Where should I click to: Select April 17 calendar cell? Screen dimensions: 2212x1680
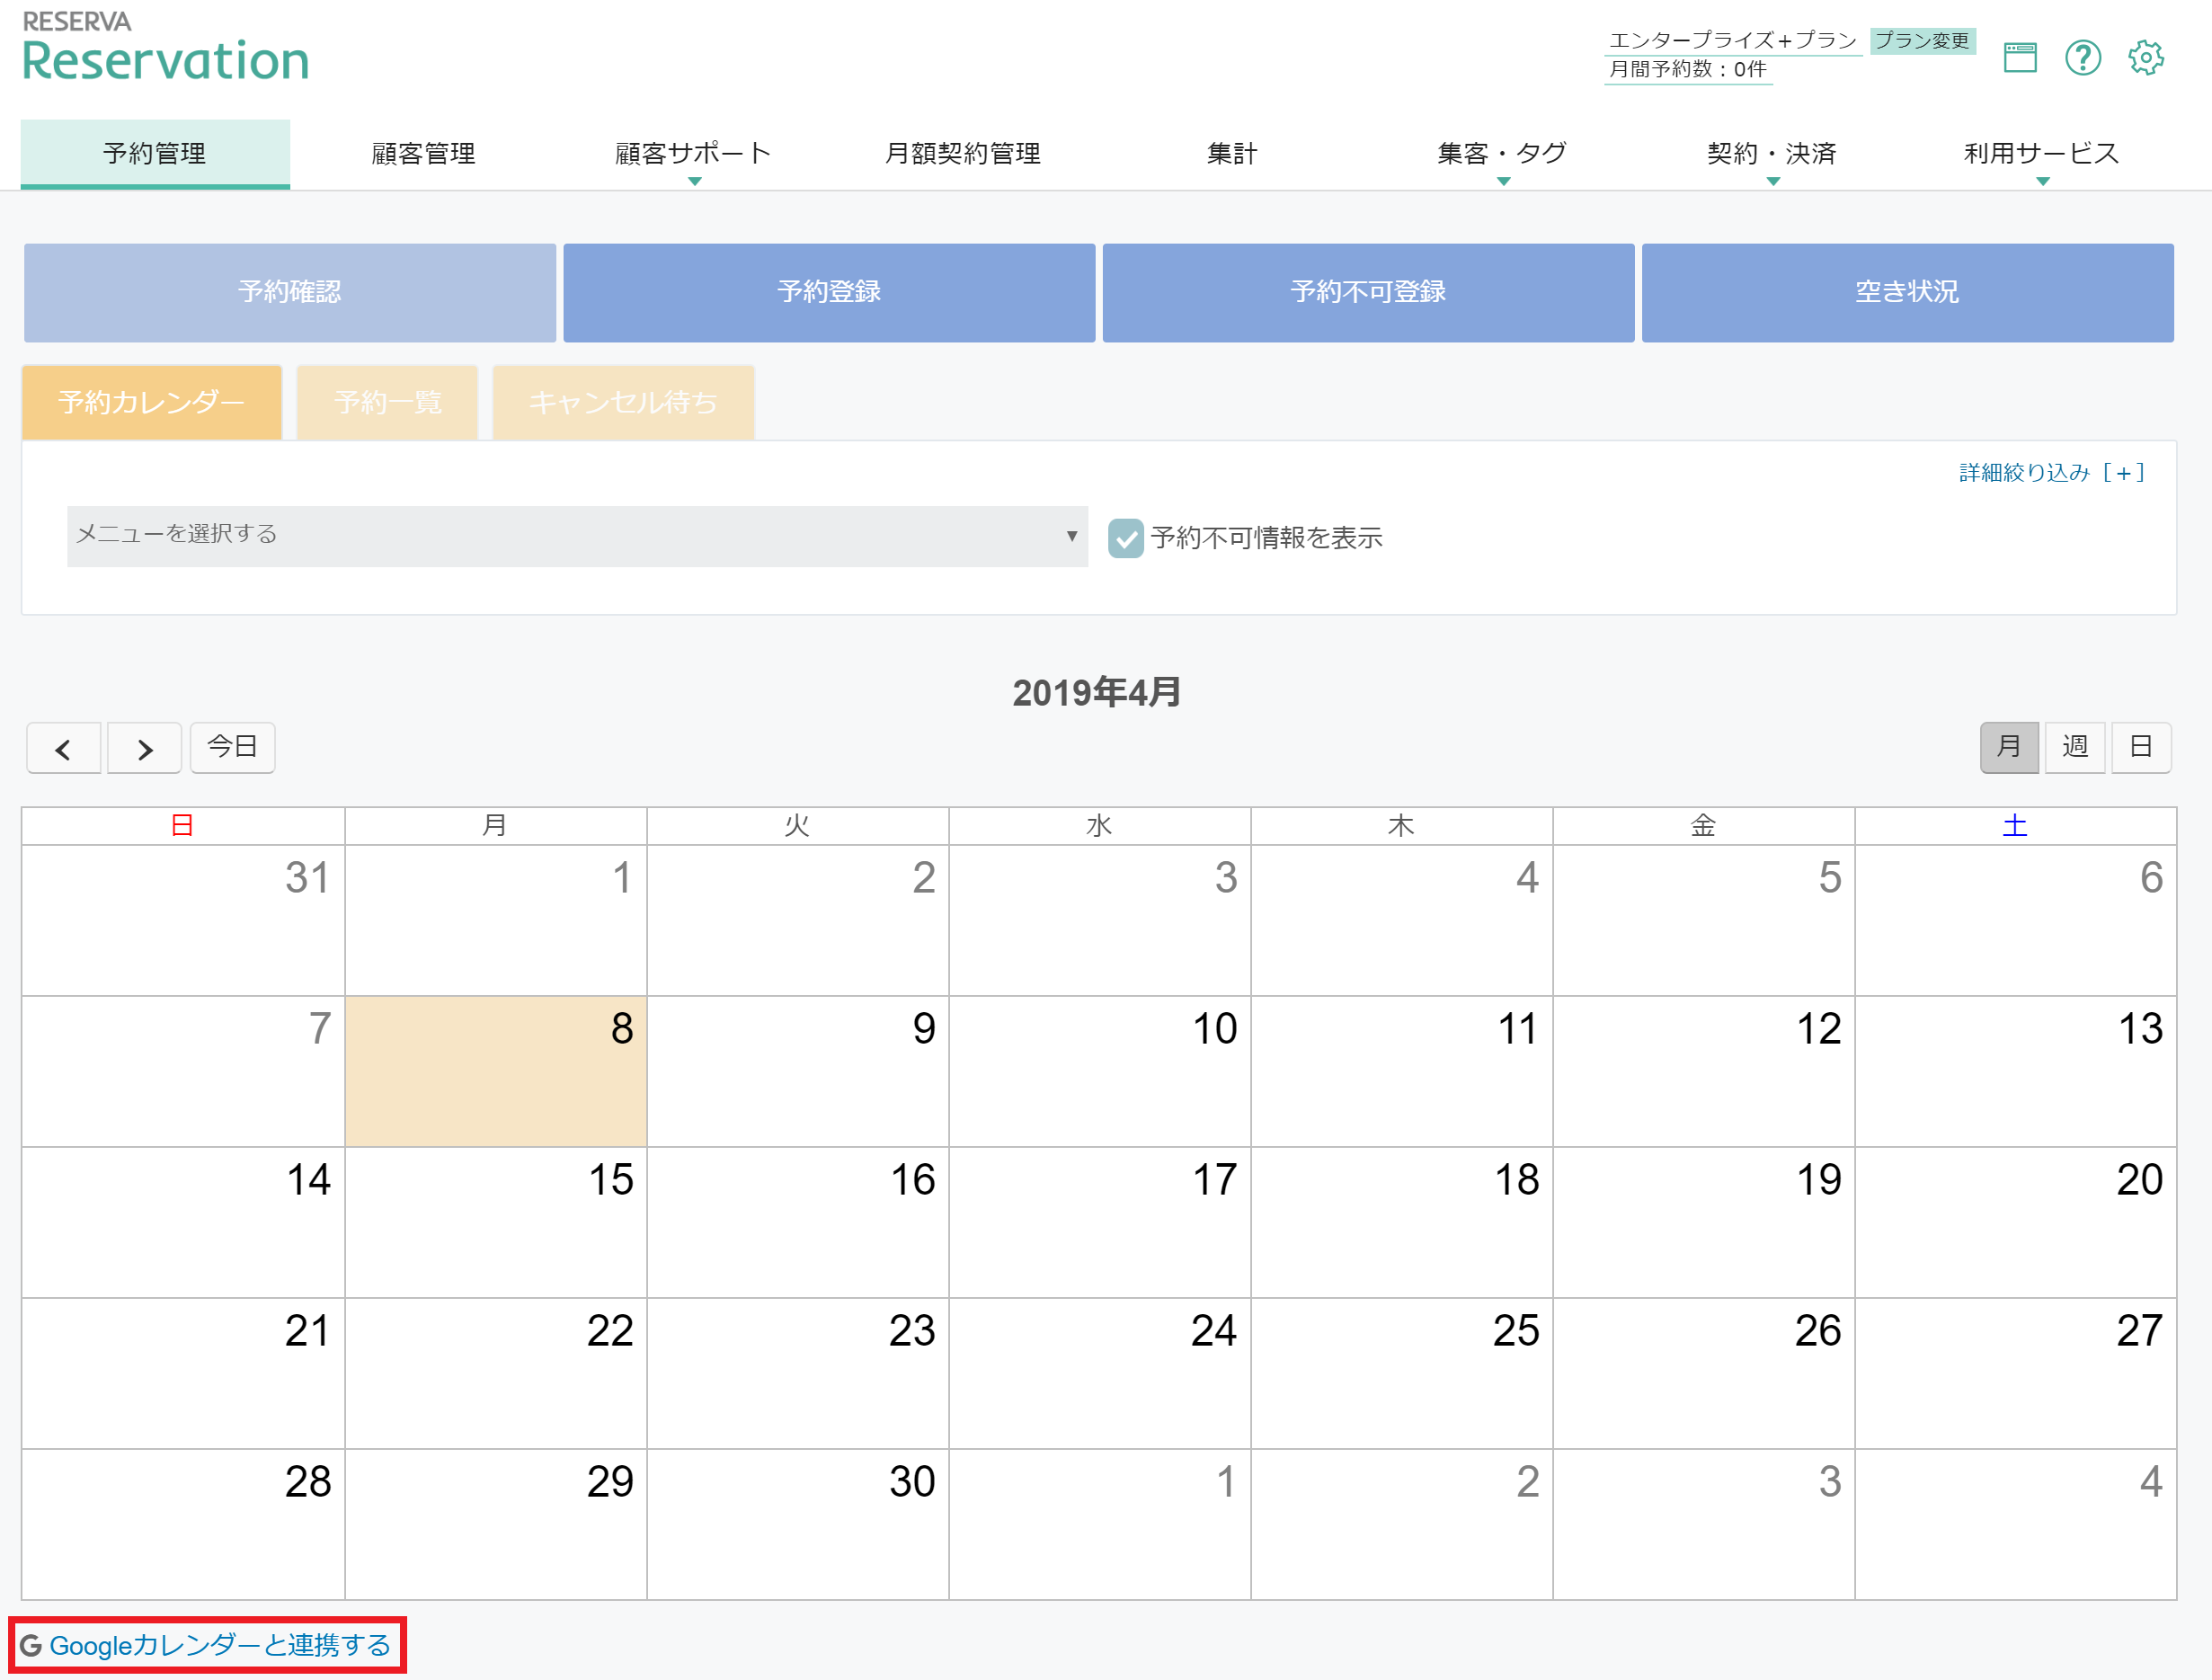click(1100, 1222)
